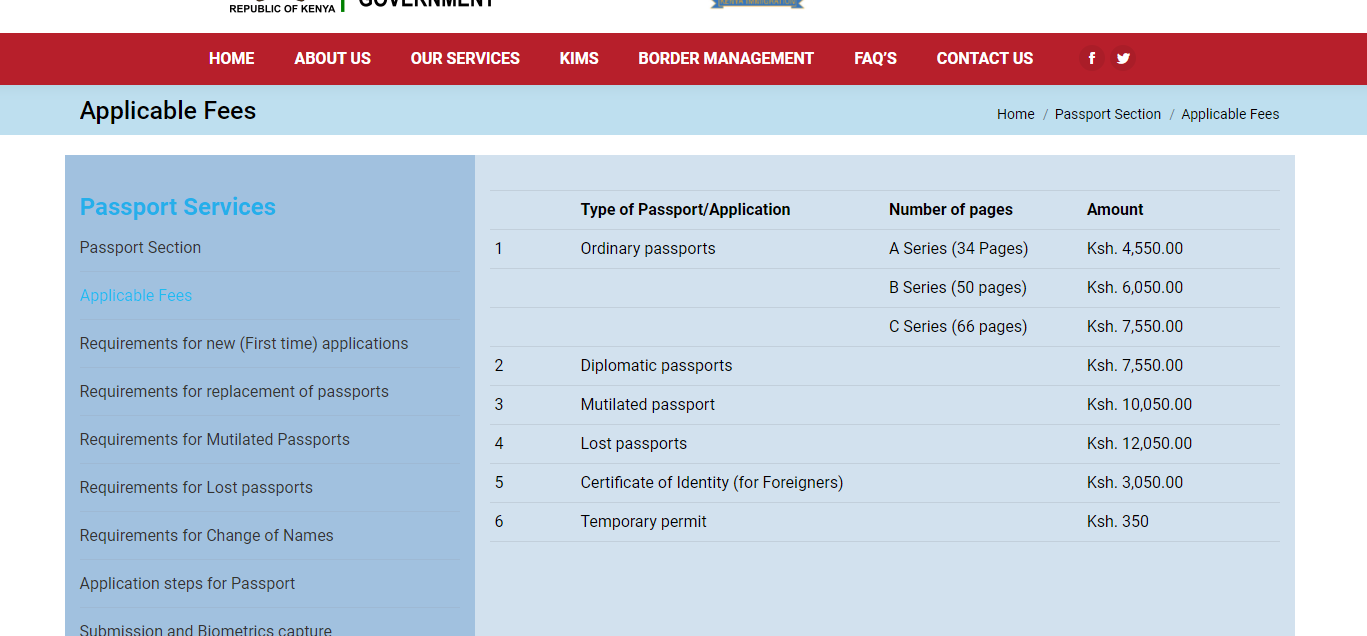Click the Passport Services sidebar heading

tap(178, 207)
